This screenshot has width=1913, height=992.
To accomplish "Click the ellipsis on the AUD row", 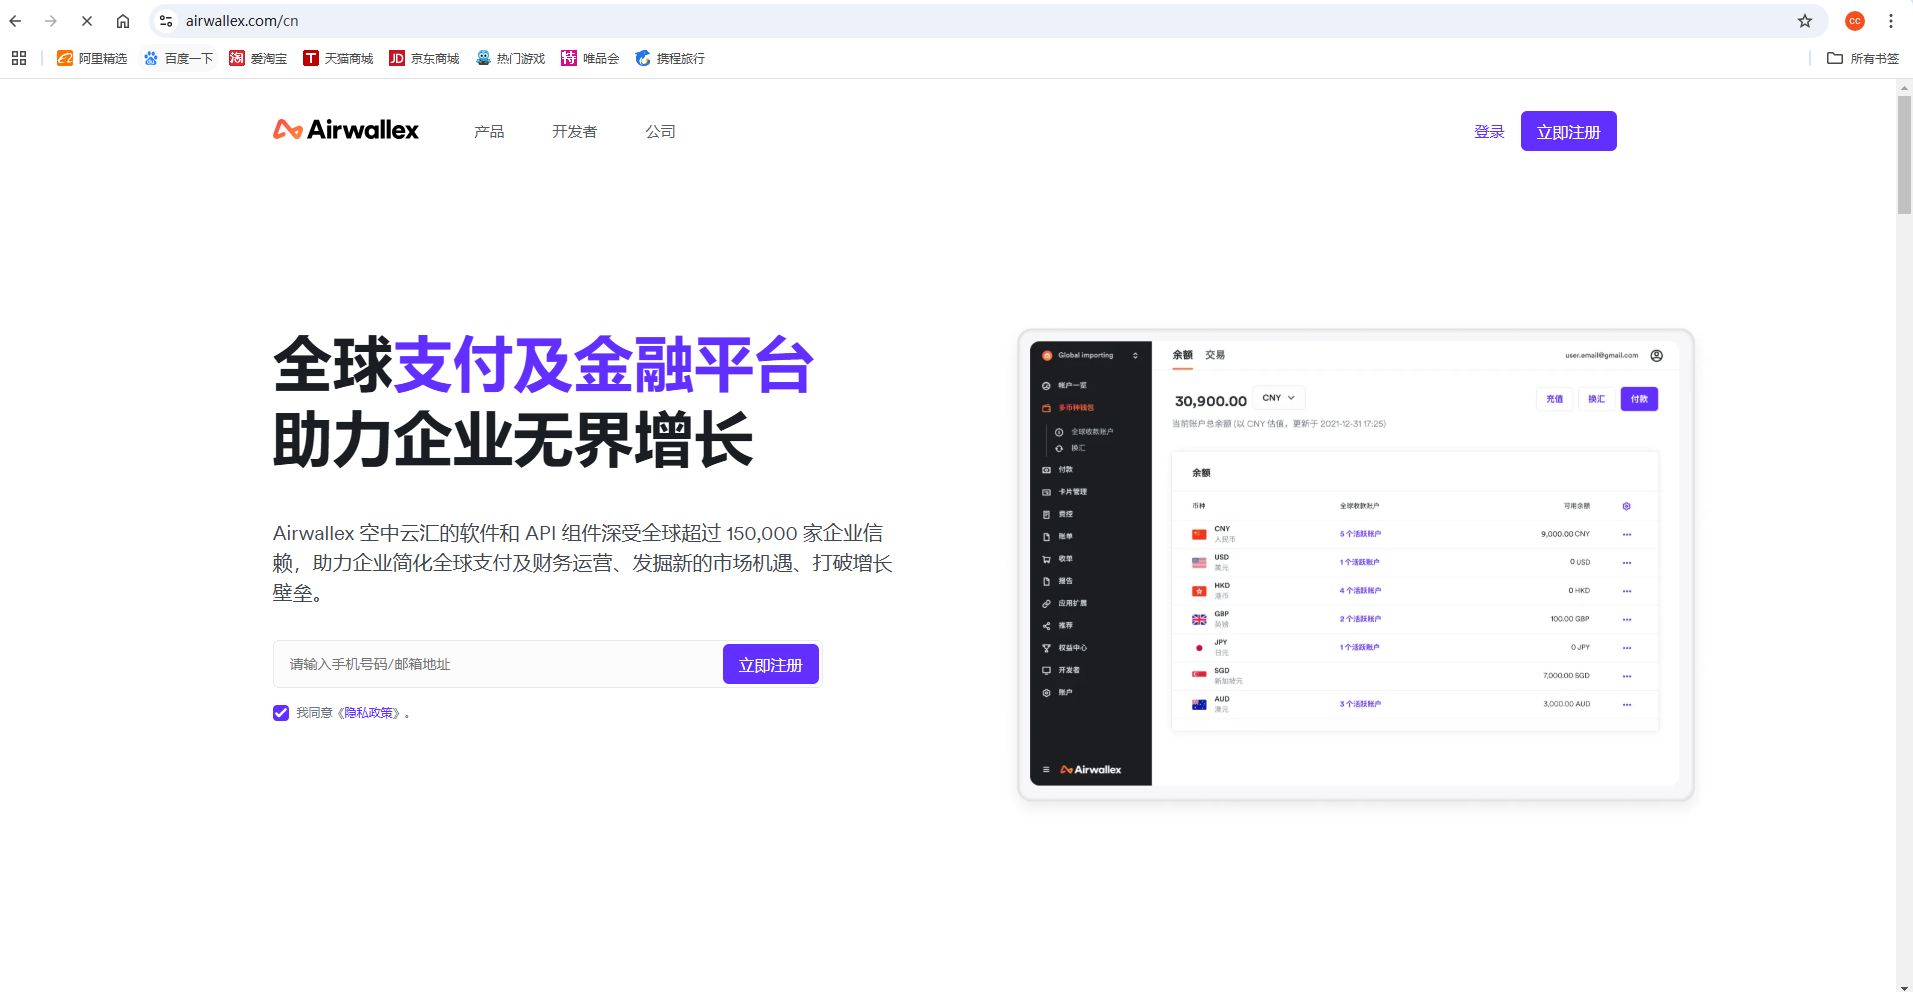I will [x=1626, y=704].
